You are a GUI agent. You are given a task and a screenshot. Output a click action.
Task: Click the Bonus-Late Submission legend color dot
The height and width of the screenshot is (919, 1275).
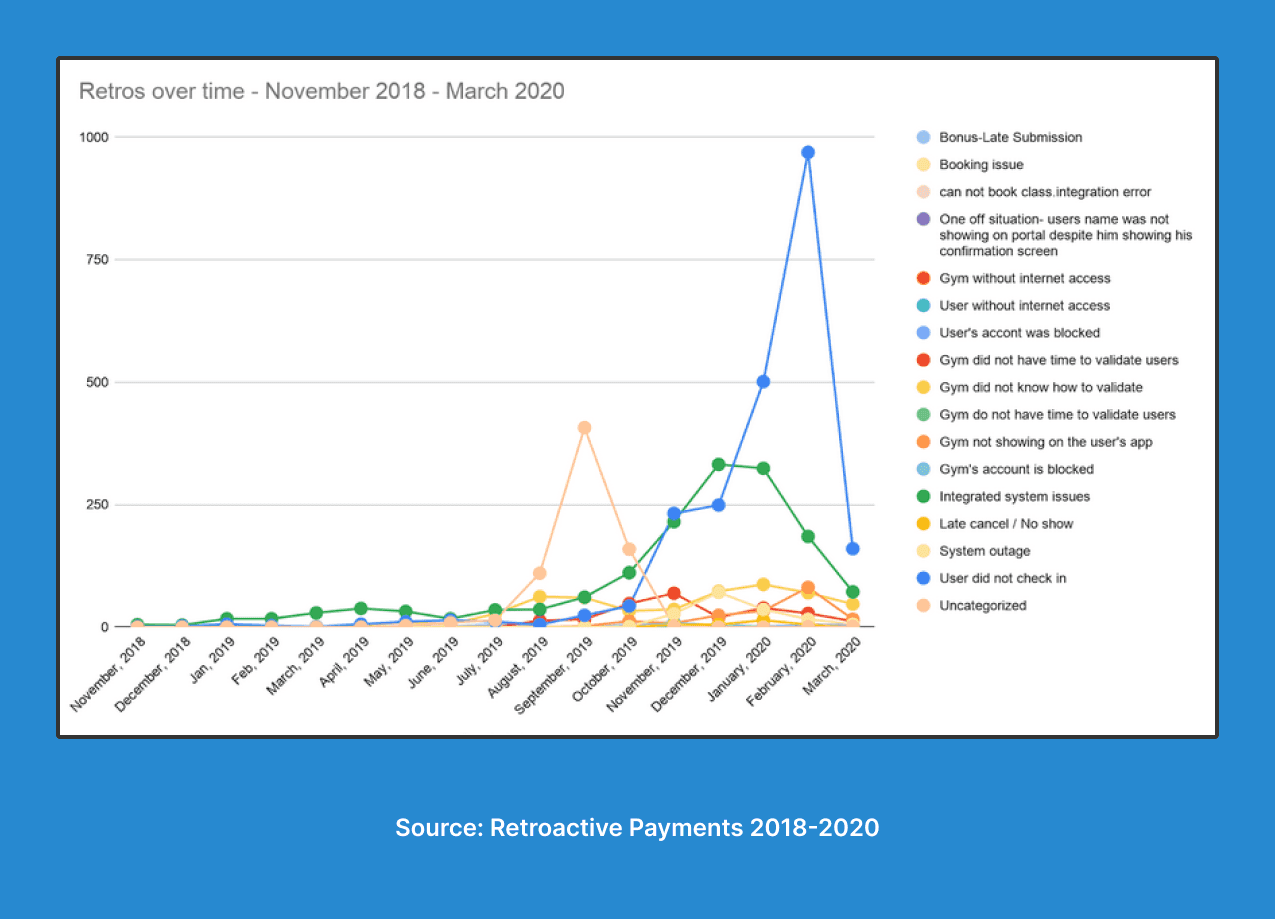pos(923,137)
